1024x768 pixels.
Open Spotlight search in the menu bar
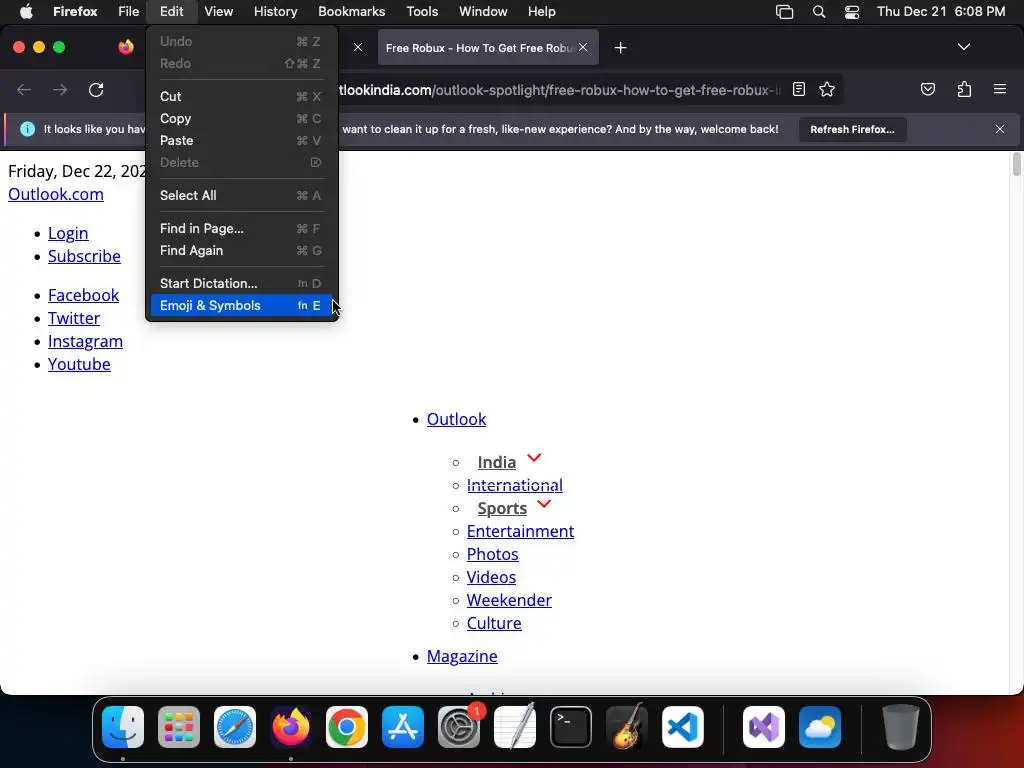818,12
